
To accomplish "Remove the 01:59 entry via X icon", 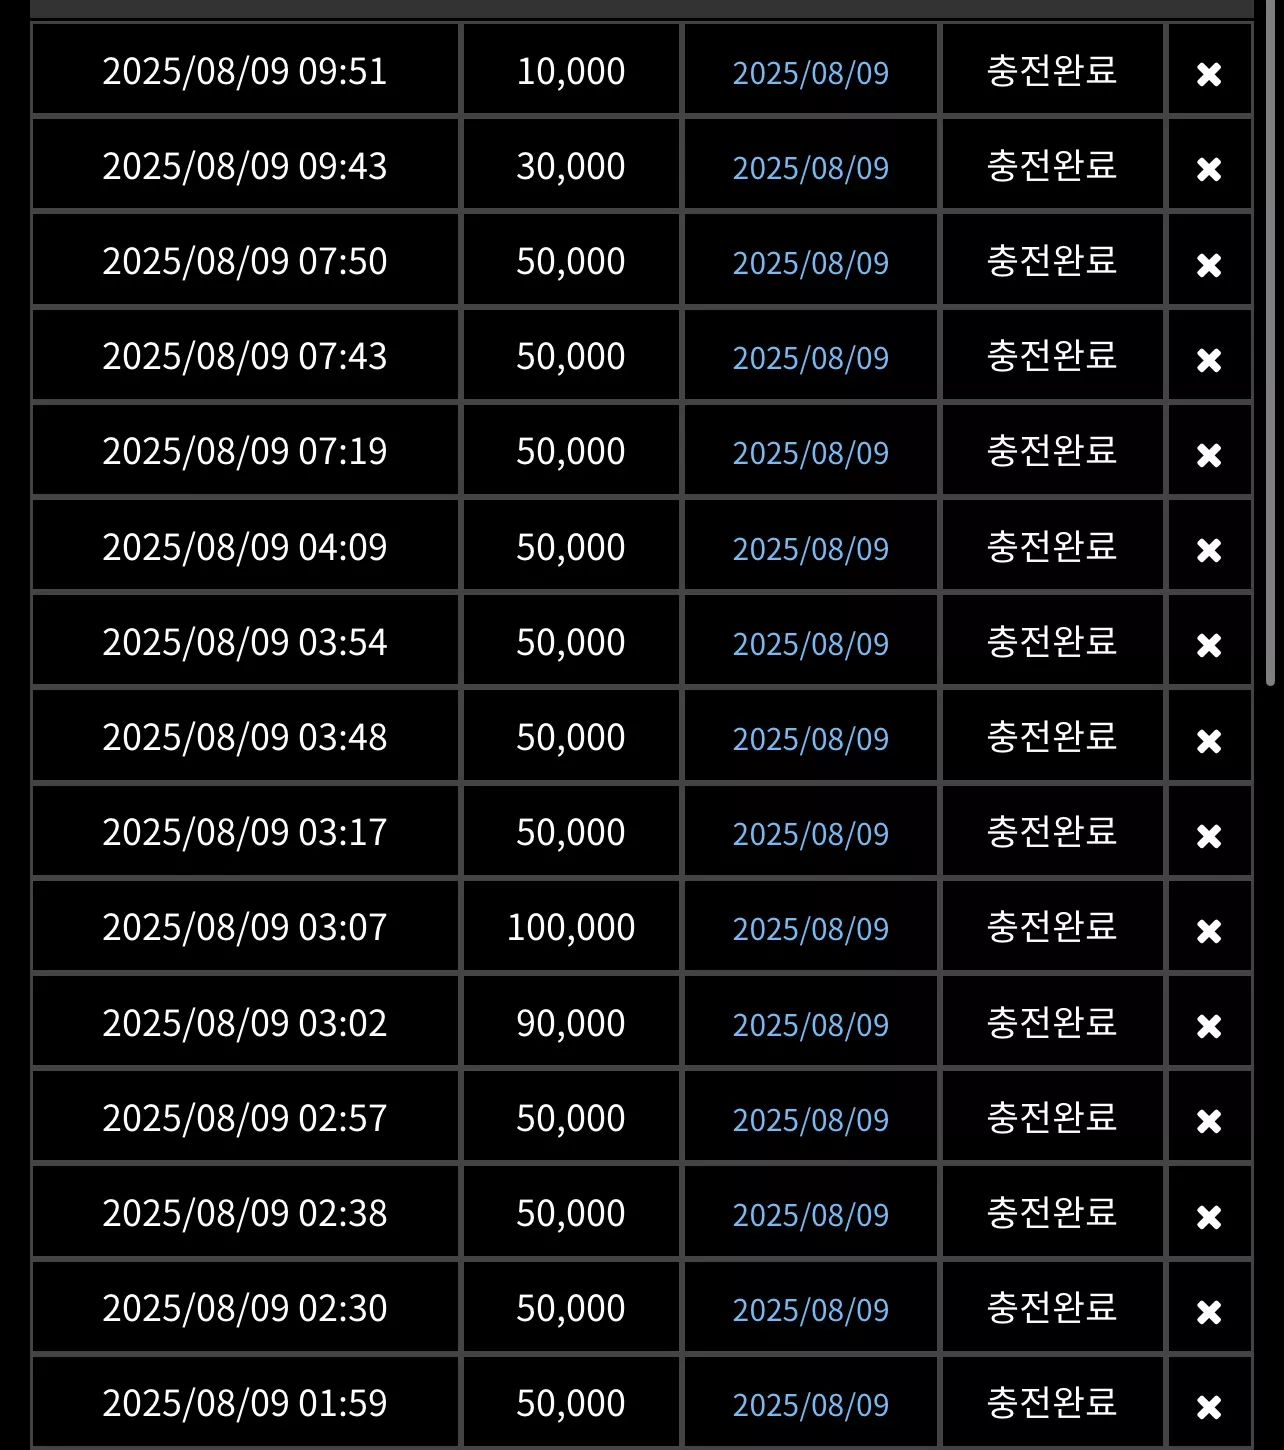I will (1209, 1407).
